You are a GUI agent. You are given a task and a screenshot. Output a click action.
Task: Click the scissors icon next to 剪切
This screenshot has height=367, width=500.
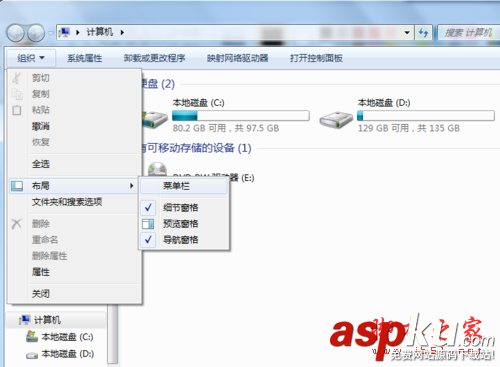tap(16, 78)
